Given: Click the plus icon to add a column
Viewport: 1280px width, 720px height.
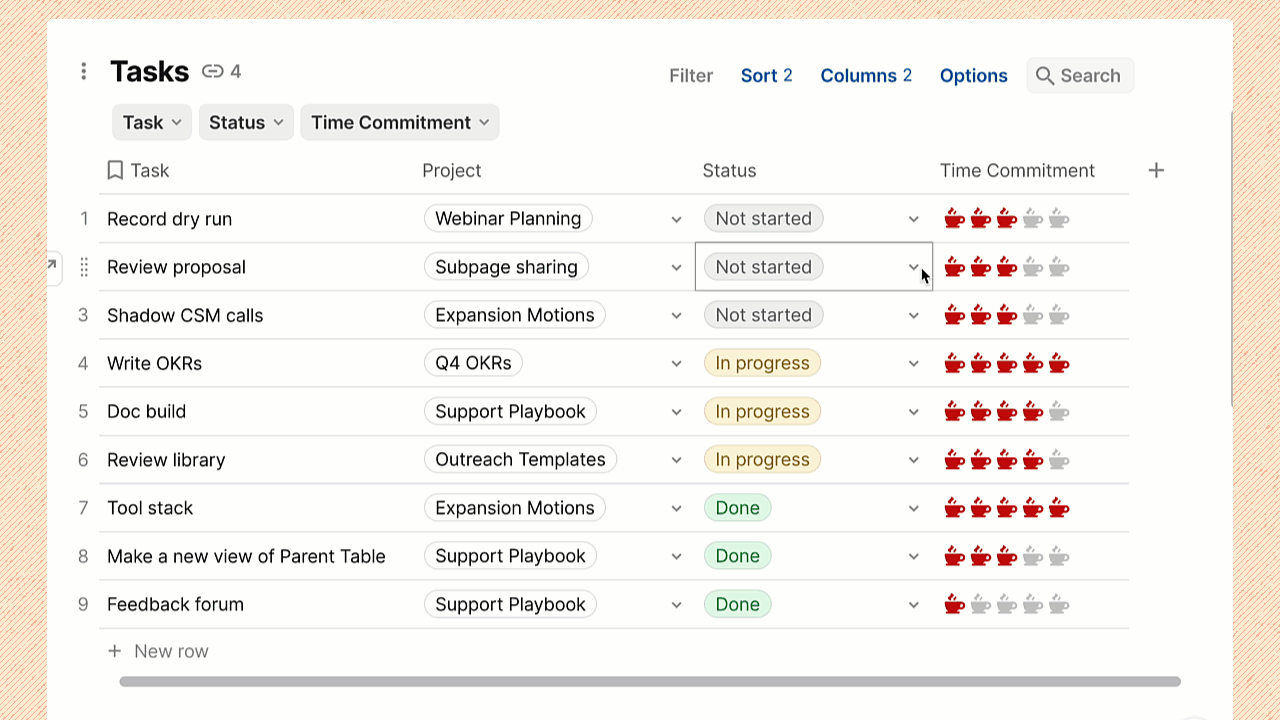Looking at the screenshot, I should [x=1156, y=170].
